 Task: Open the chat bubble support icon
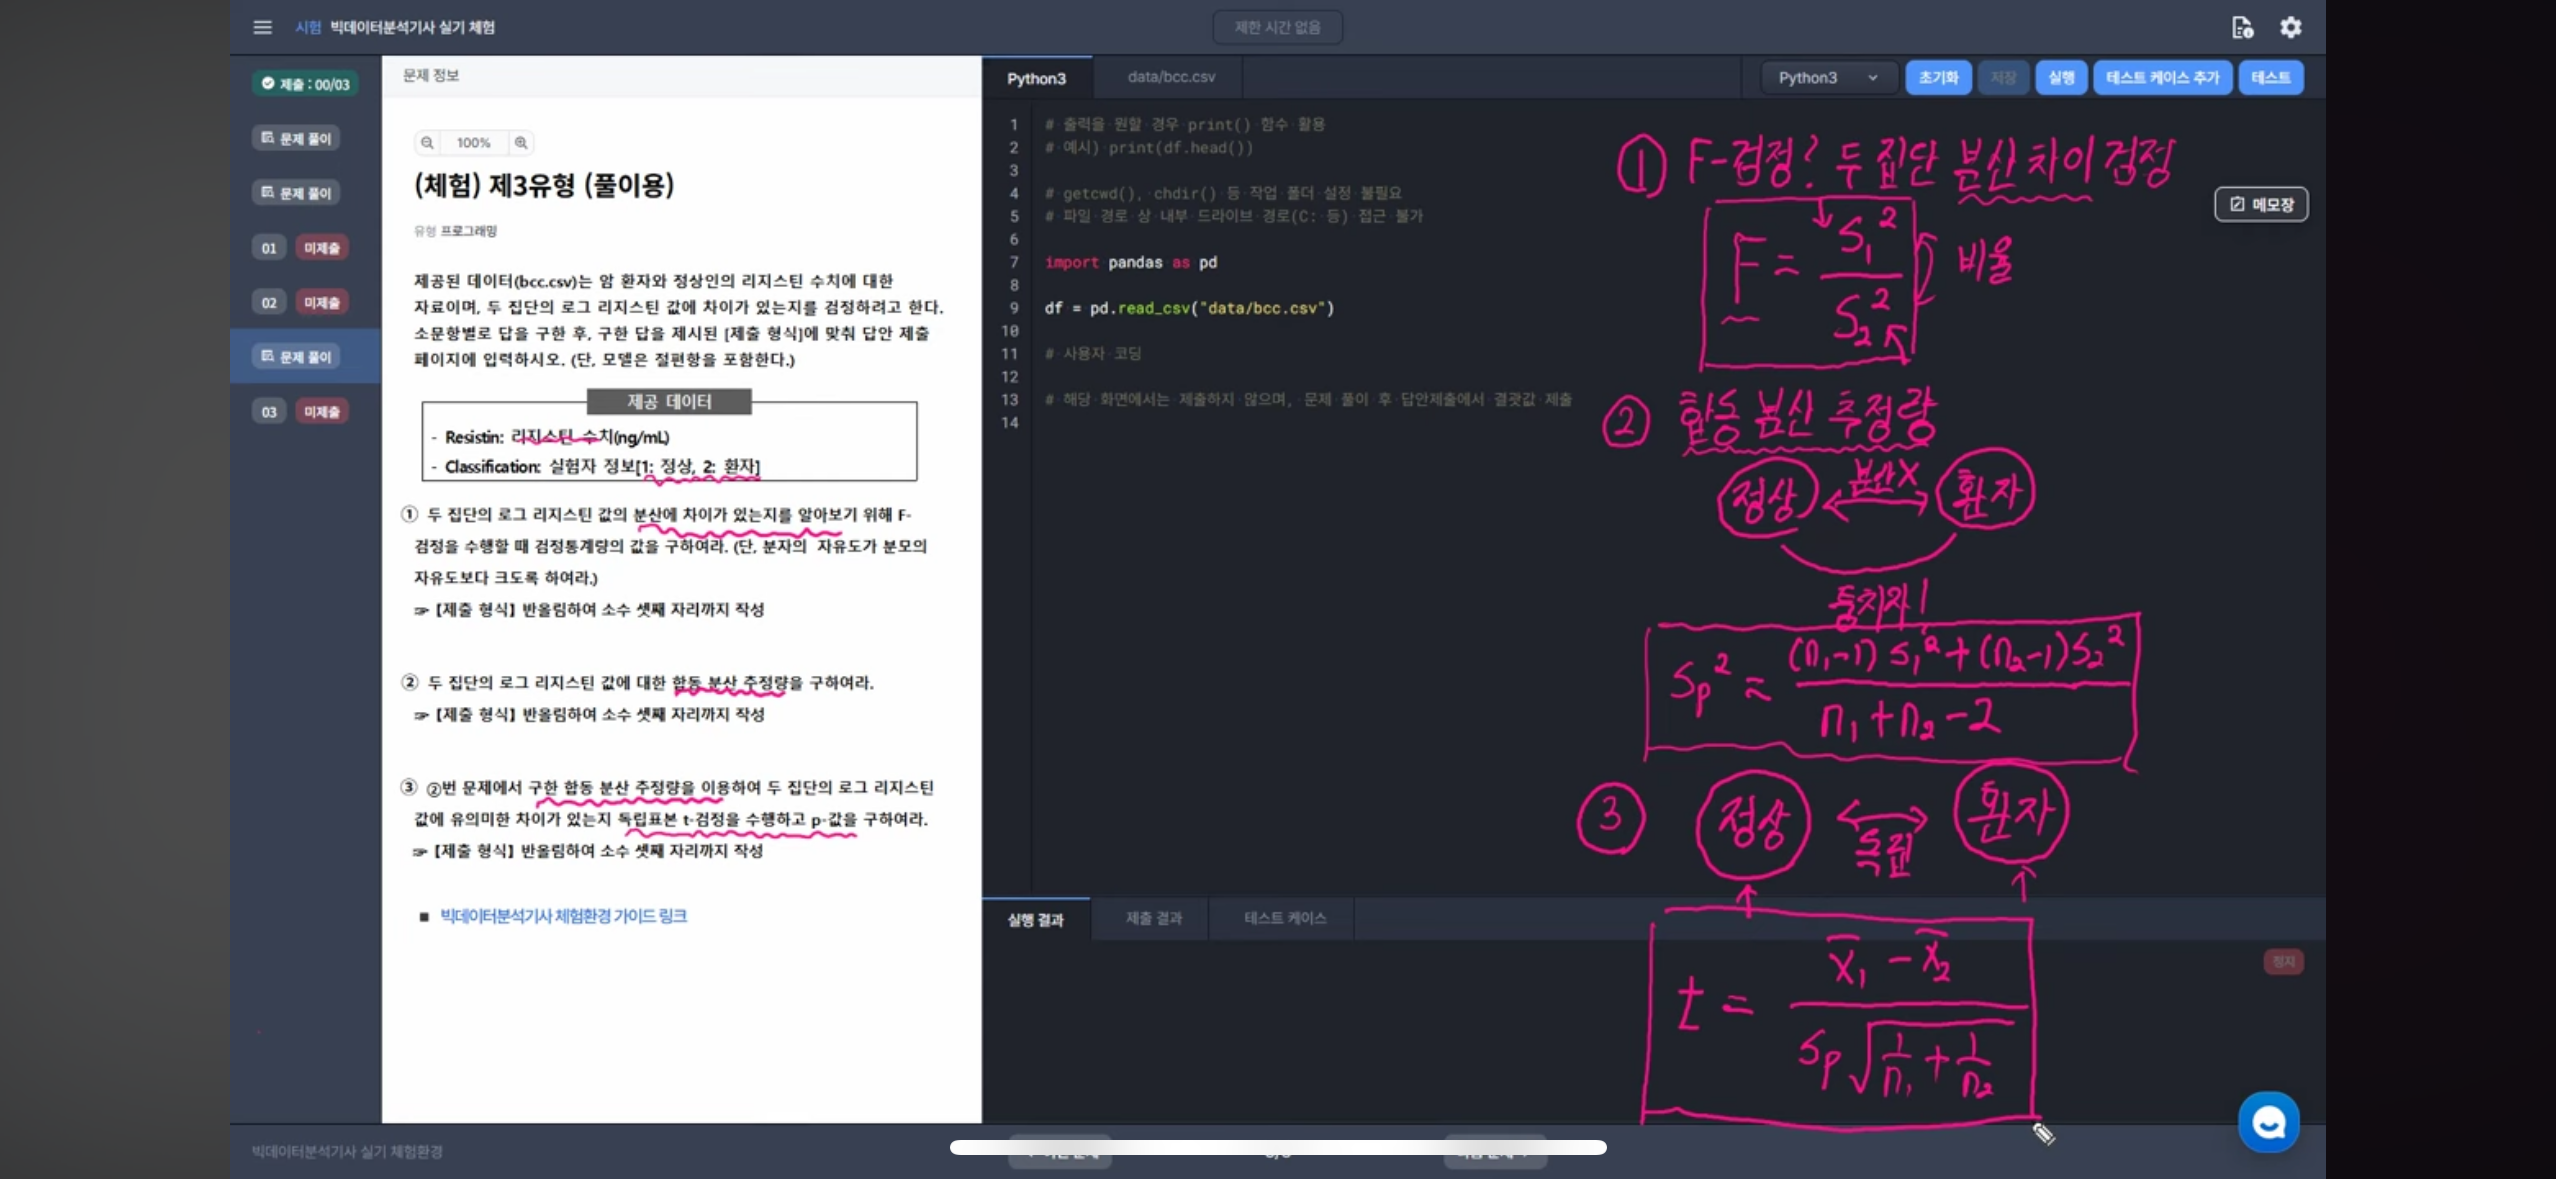(x=2268, y=1122)
